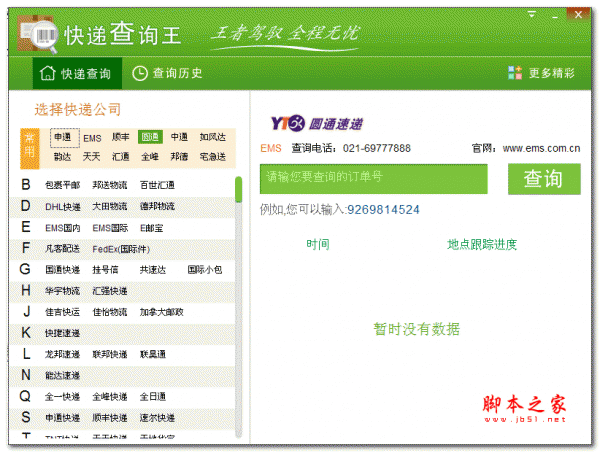Select 速尔快递 in row S
This screenshot has width=600, height=453.
pos(157,418)
